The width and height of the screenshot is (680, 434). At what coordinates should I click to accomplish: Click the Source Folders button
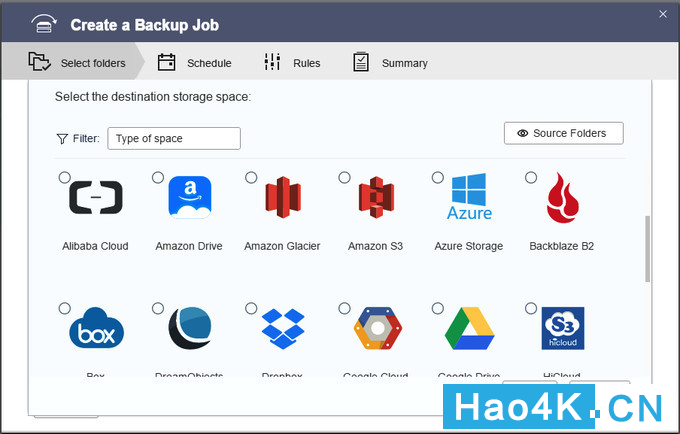click(x=564, y=133)
